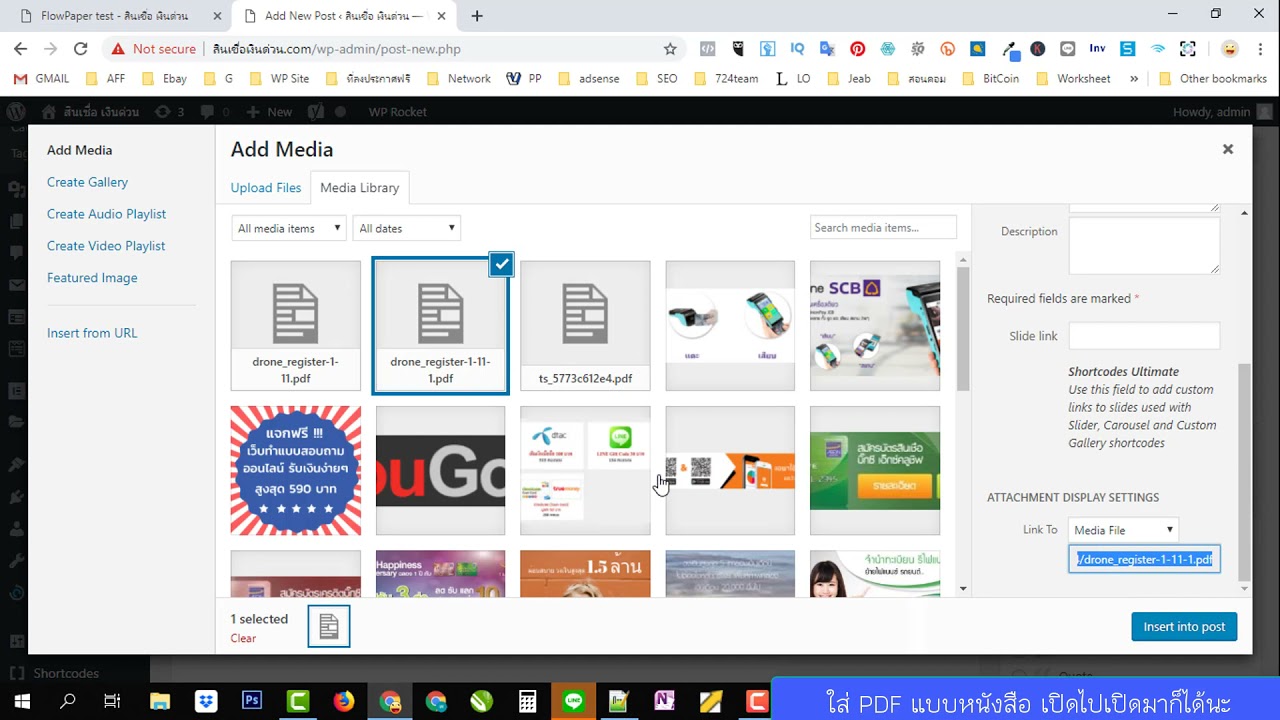Open OneNote from the taskbar

[x=665, y=701]
